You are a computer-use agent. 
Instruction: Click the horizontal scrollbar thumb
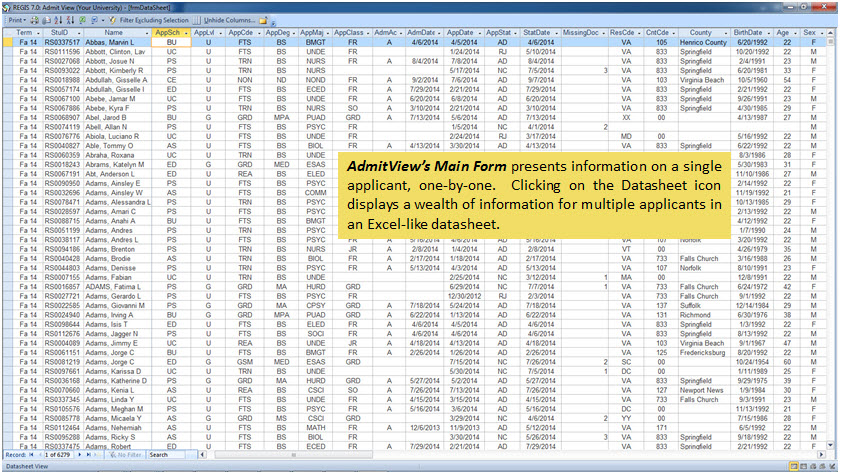(x=294, y=455)
